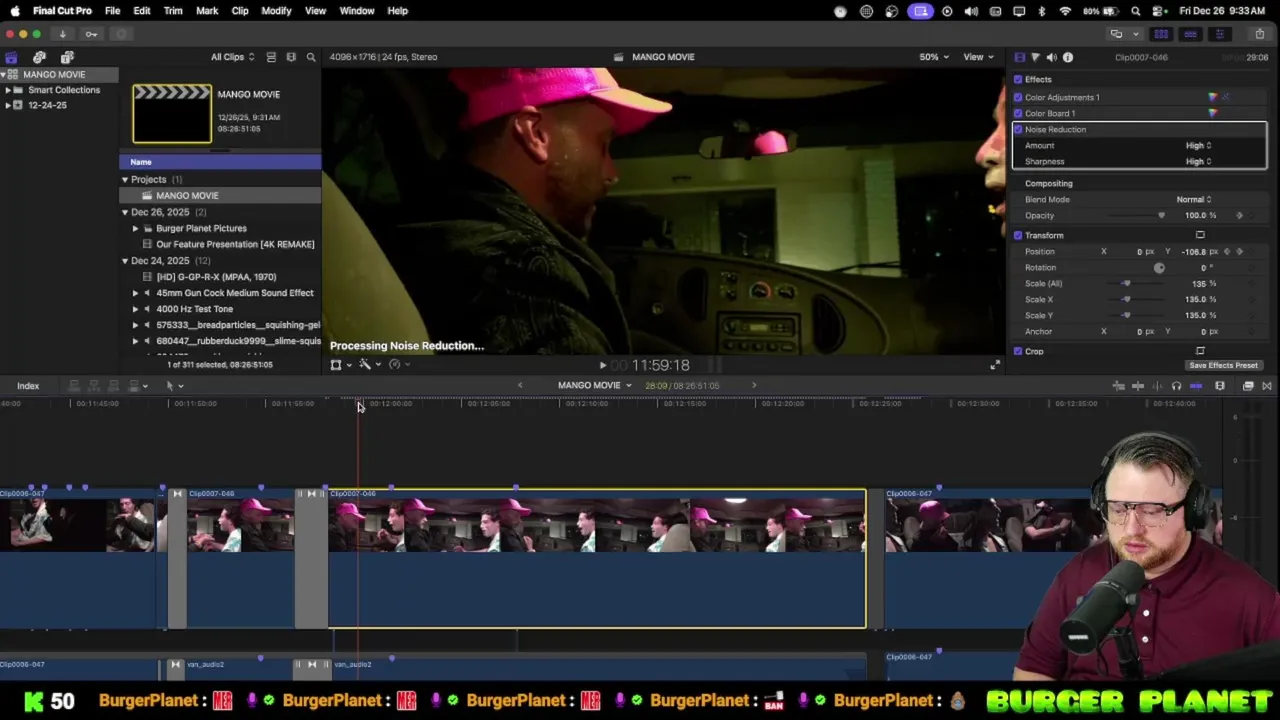Screen dimensions: 1280x720
Task: Toggle the Crop checkbox
Action: [1018, 351]
